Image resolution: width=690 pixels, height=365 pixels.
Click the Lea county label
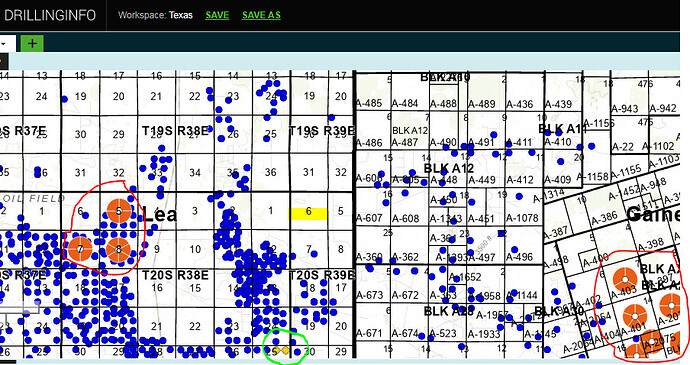(160, 214)
